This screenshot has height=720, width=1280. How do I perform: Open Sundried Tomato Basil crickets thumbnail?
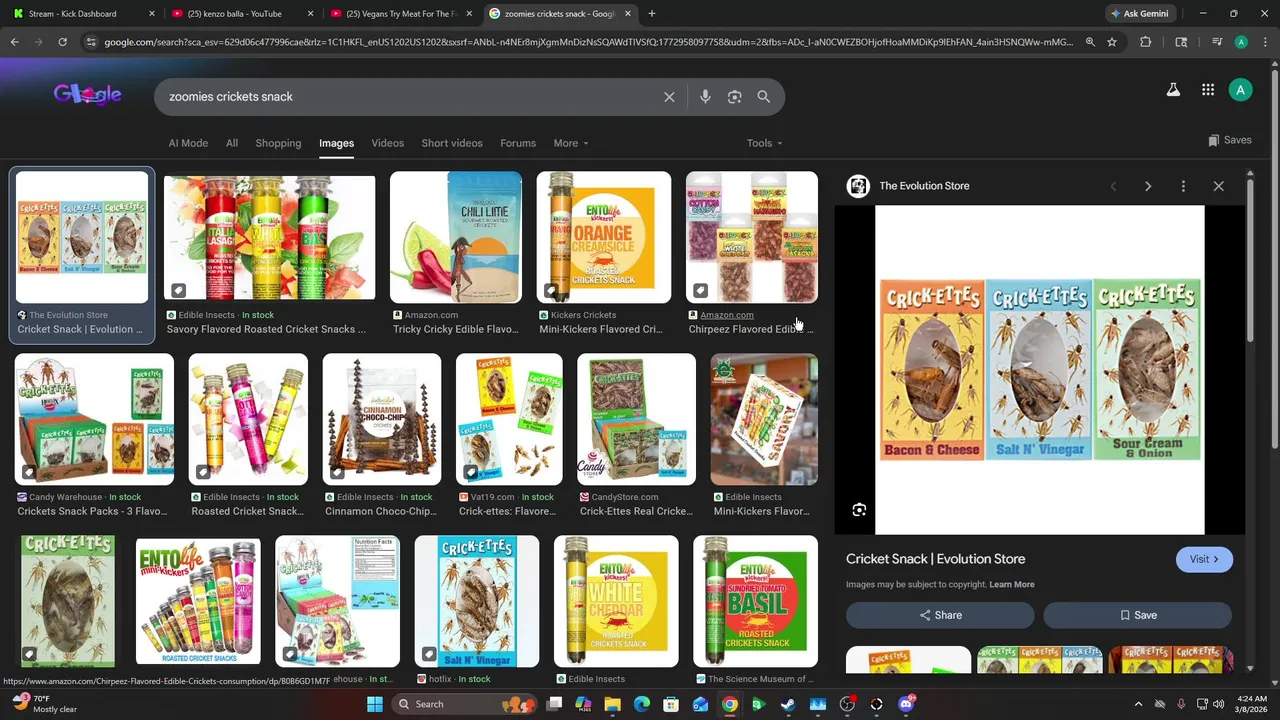(755, 601)
